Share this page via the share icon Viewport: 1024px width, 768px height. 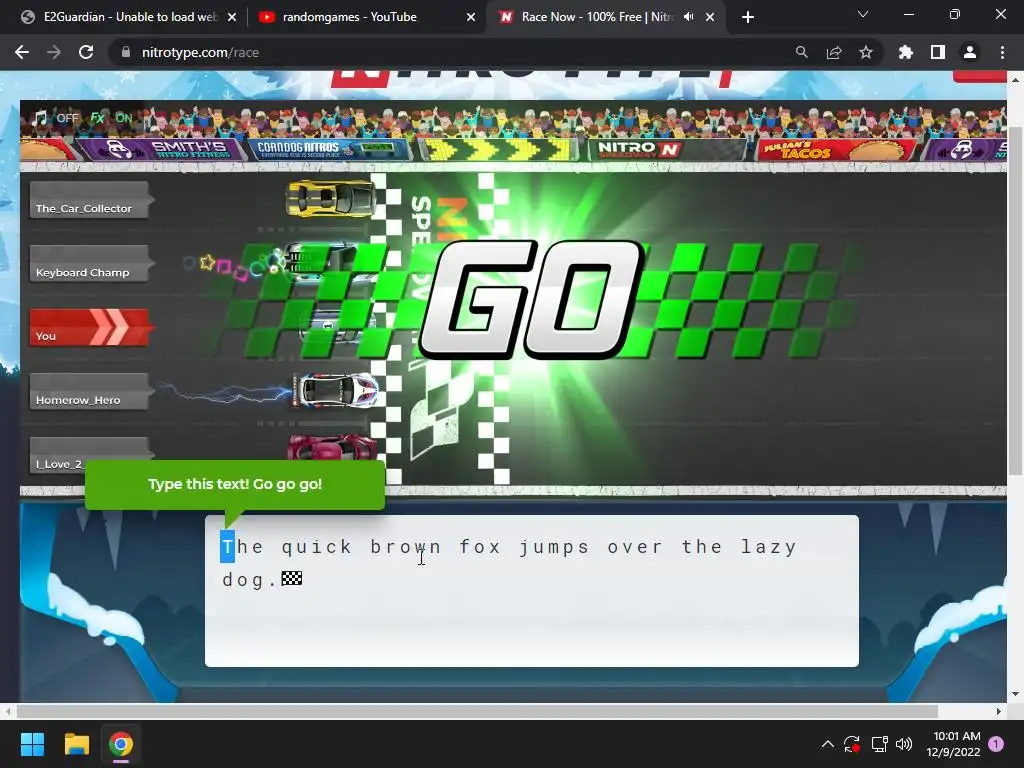[x=834, y=52]
